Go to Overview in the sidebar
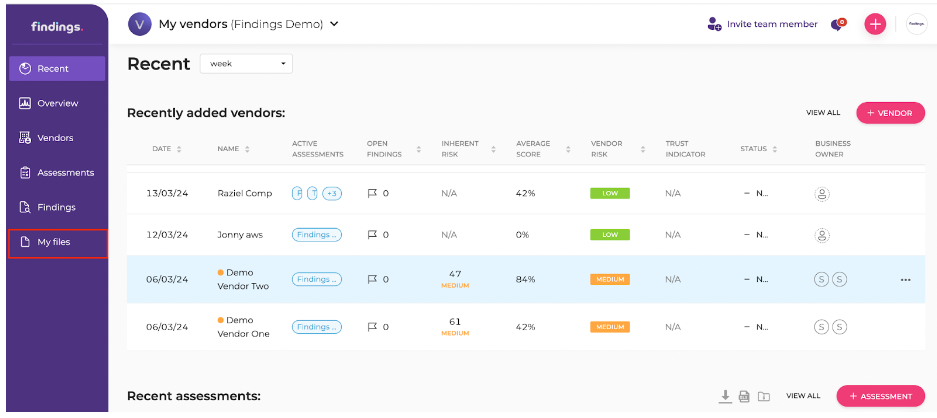 coord(57,103)
